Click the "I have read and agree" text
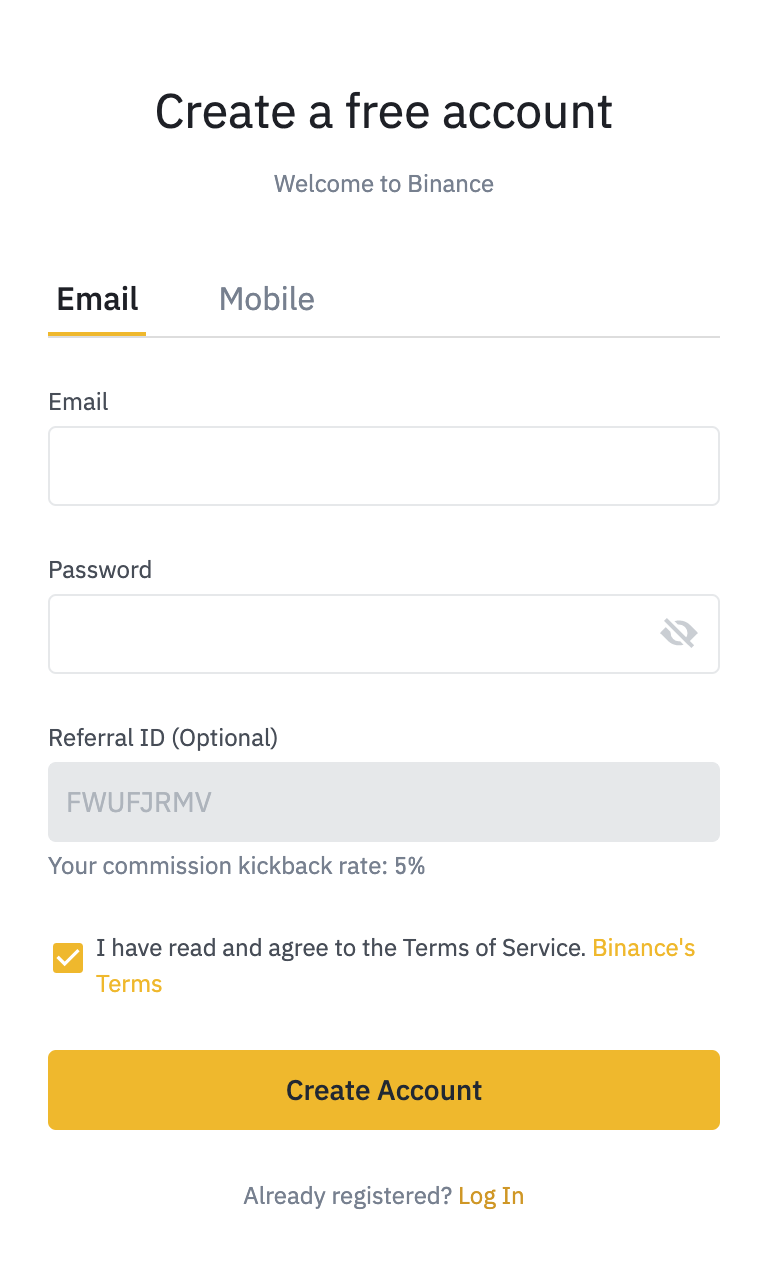The image size is (768, 1288). [x=340, y=948]
